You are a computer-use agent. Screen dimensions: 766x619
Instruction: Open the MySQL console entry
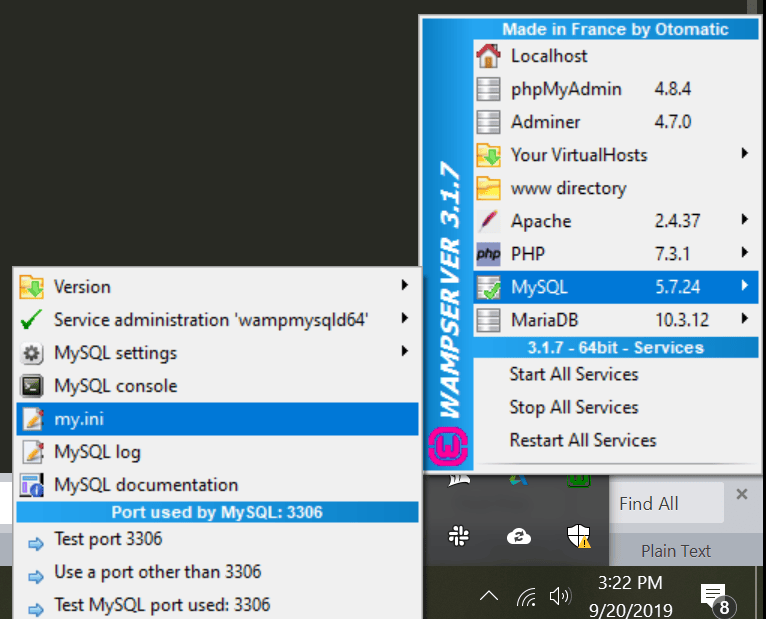[217, 386]
